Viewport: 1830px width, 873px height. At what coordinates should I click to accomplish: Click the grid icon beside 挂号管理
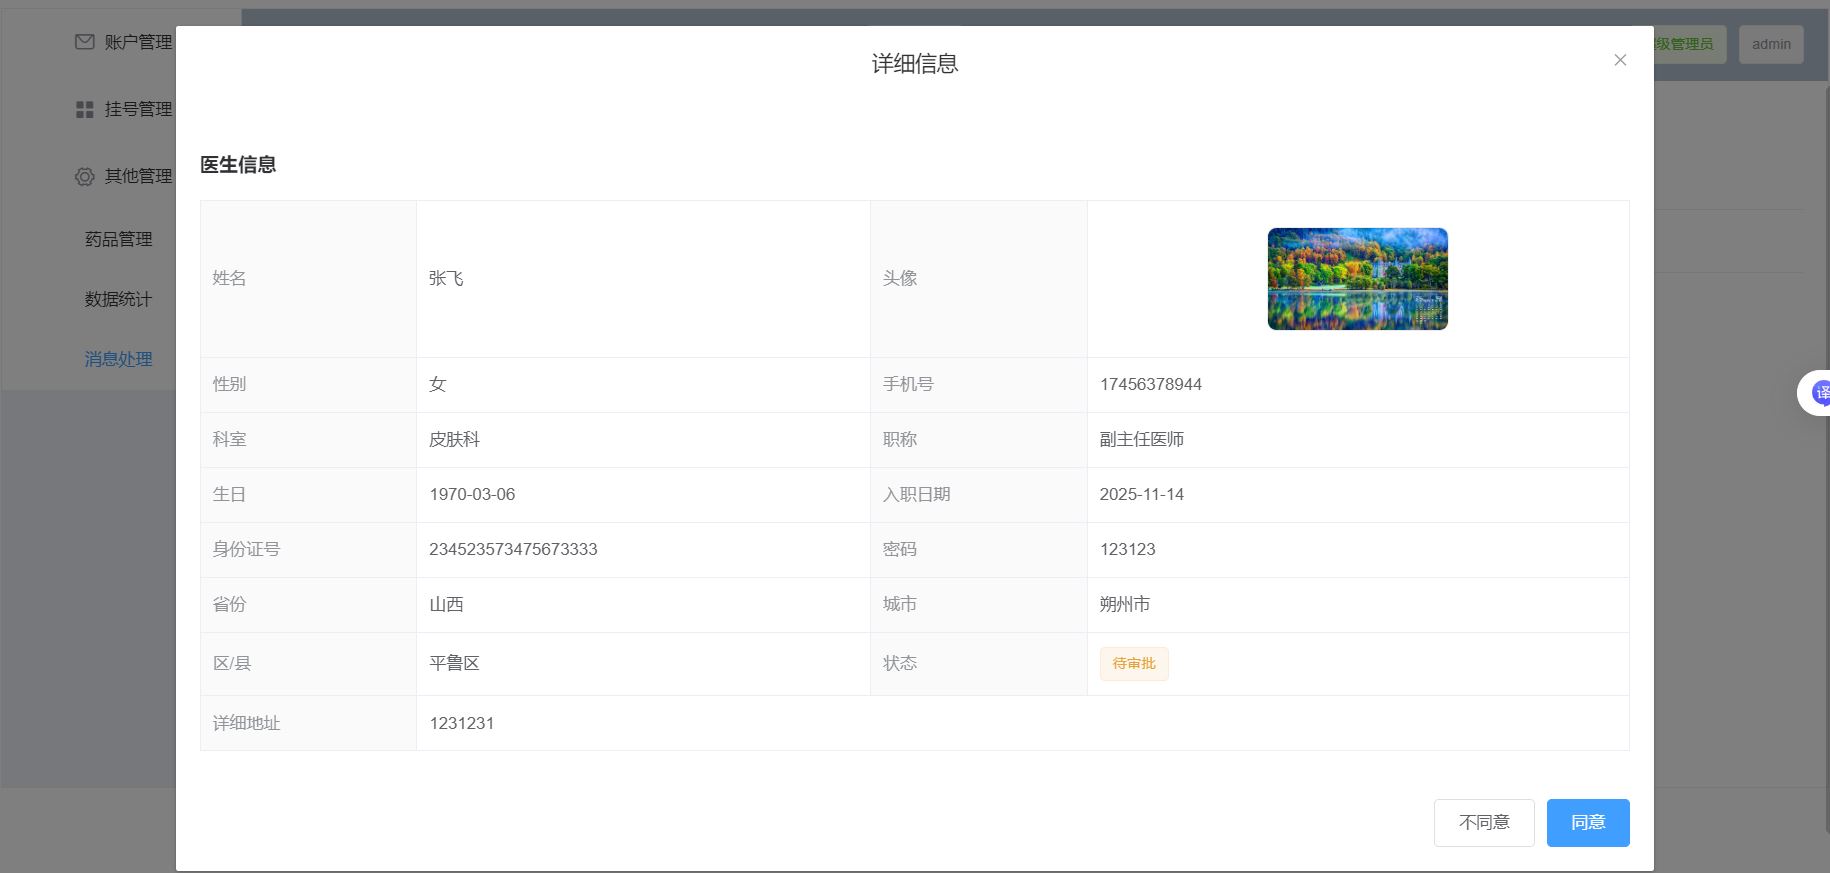point(85,109)
